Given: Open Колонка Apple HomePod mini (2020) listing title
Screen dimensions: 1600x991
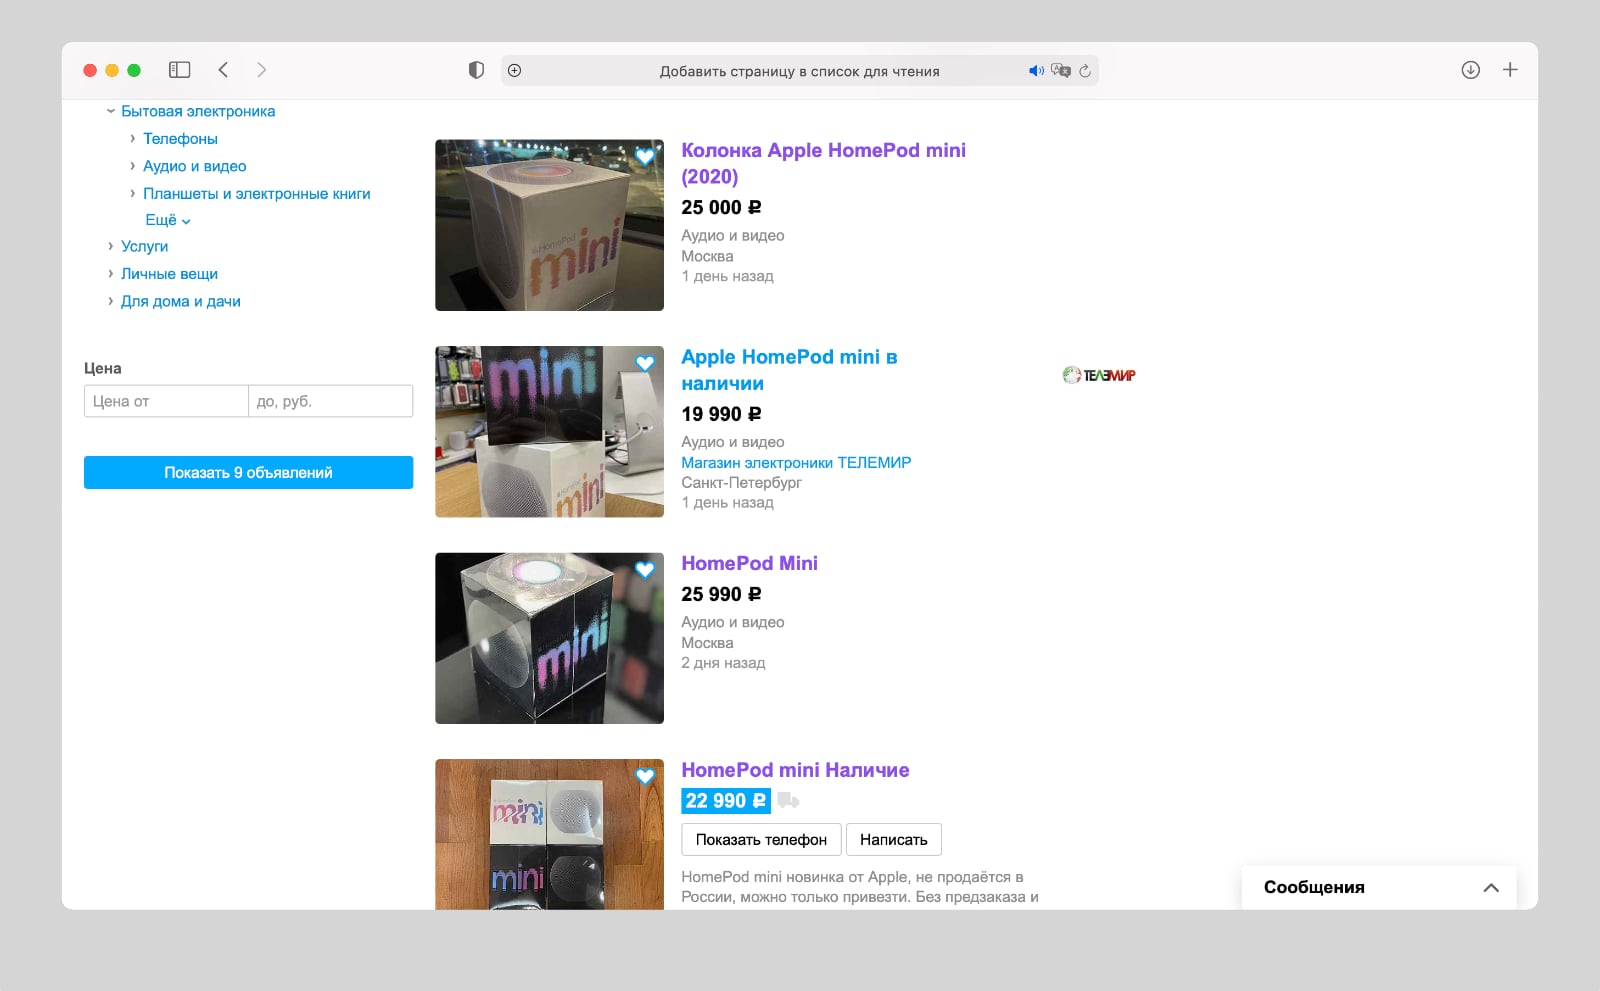Looking at the screenshot, I should click(823, 163).
